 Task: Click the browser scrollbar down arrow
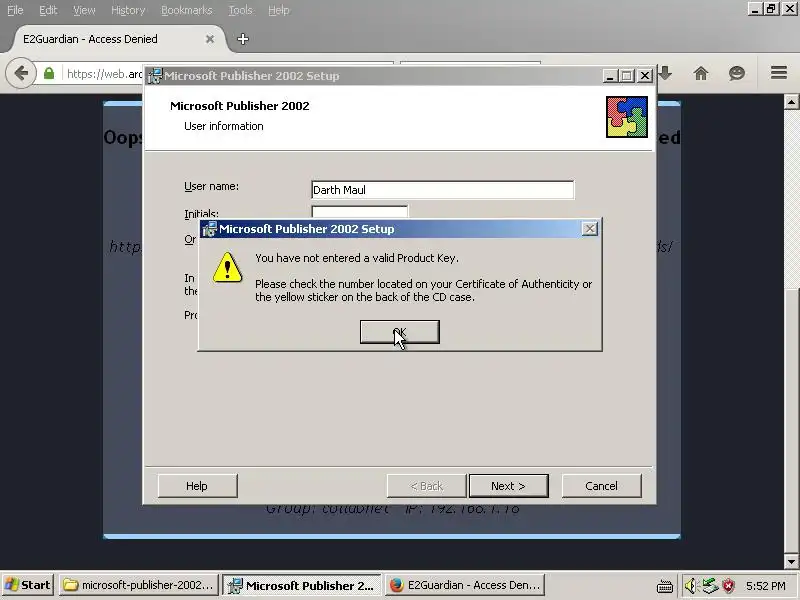(791, 562)
